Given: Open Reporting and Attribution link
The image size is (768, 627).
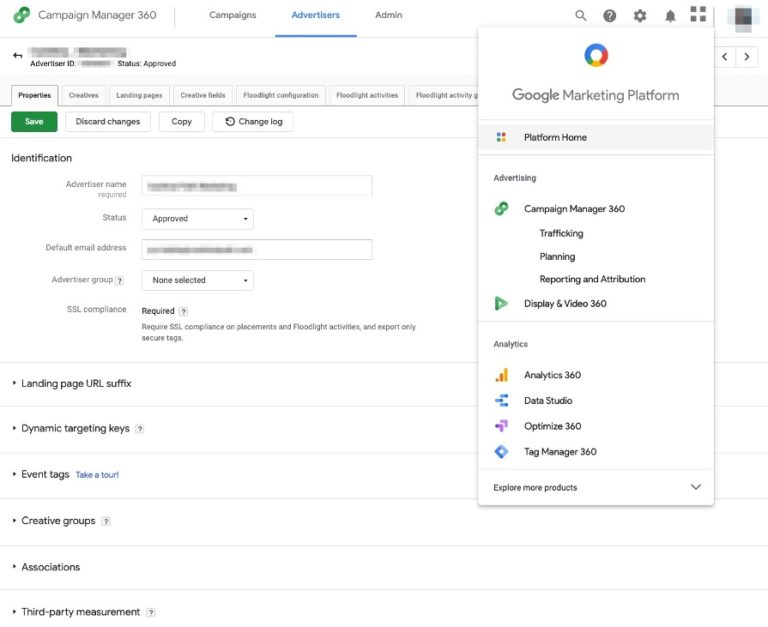Looking at the screenshot, I should [592, 279].
